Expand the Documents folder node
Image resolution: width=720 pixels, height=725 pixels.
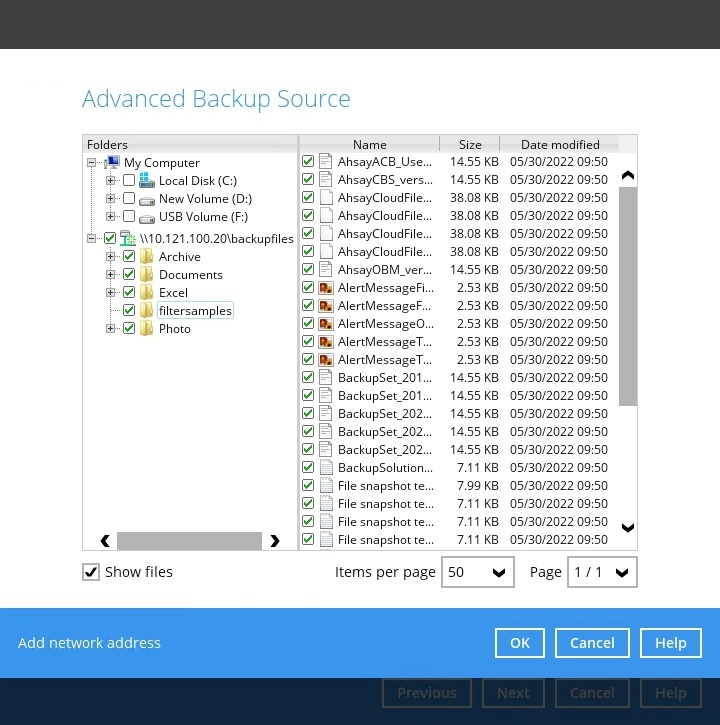111,274
